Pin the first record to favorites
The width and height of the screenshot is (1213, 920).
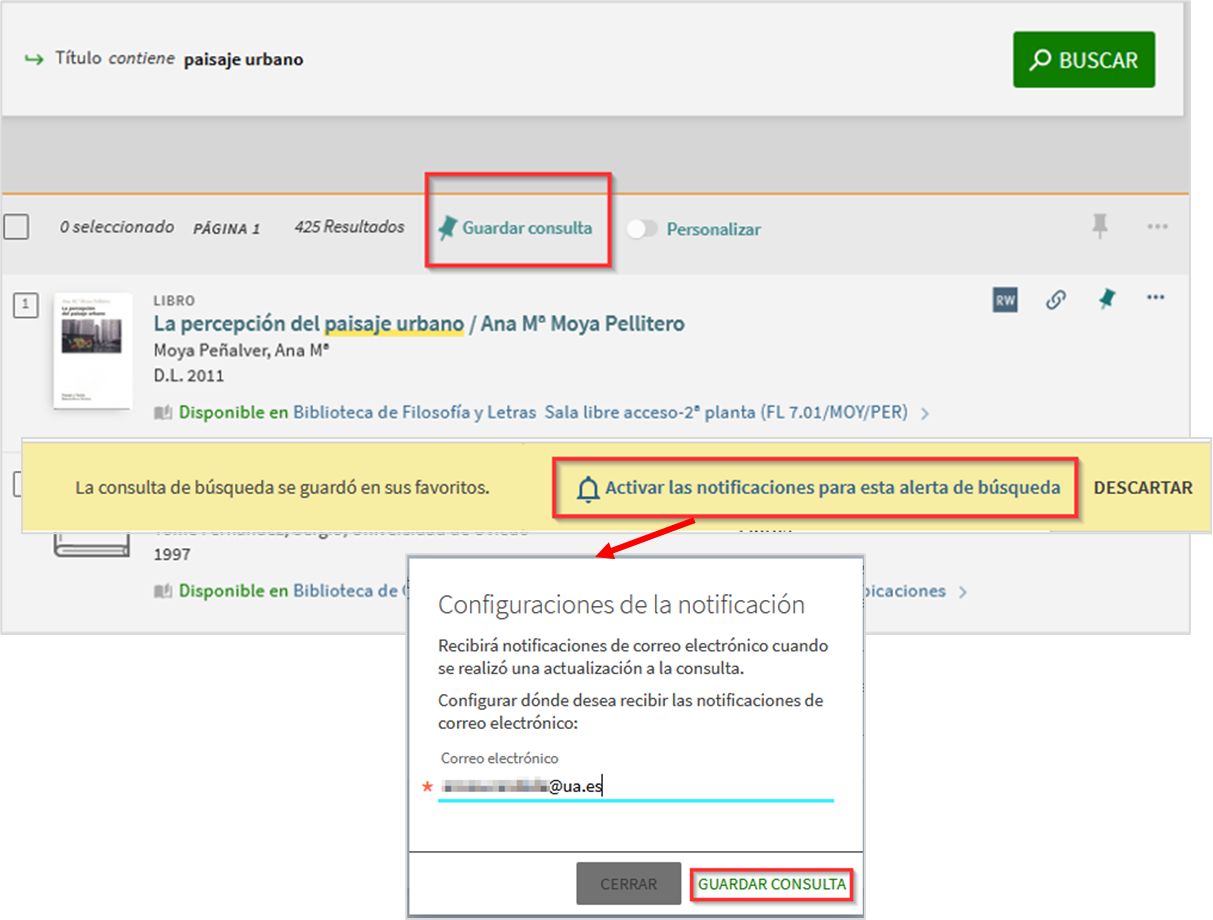coord(1106,299)
